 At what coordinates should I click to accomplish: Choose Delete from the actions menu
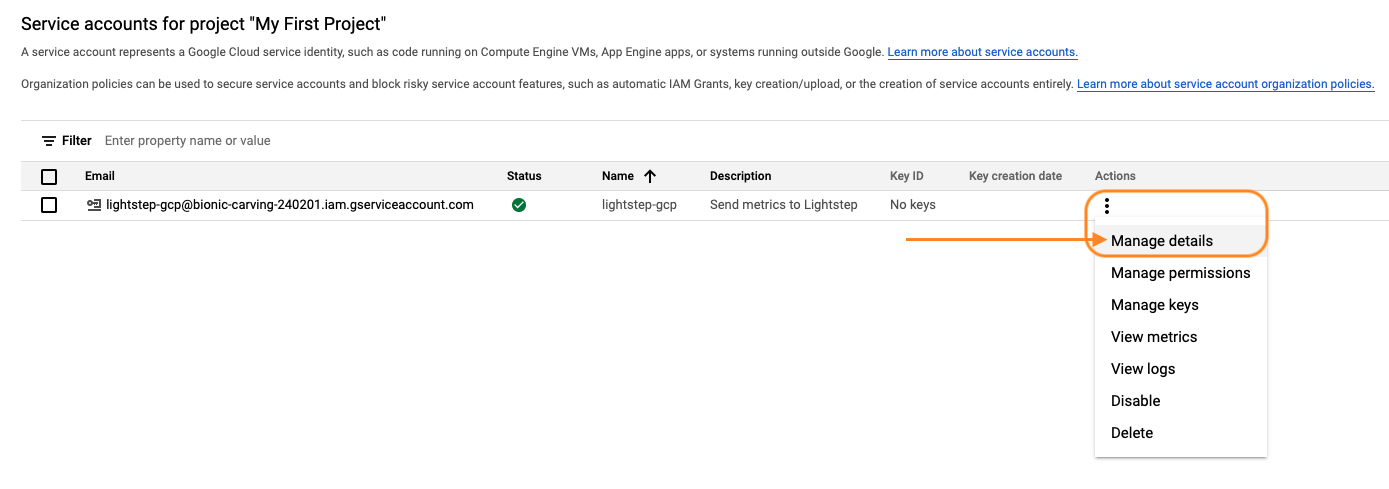click(1131, 433)
